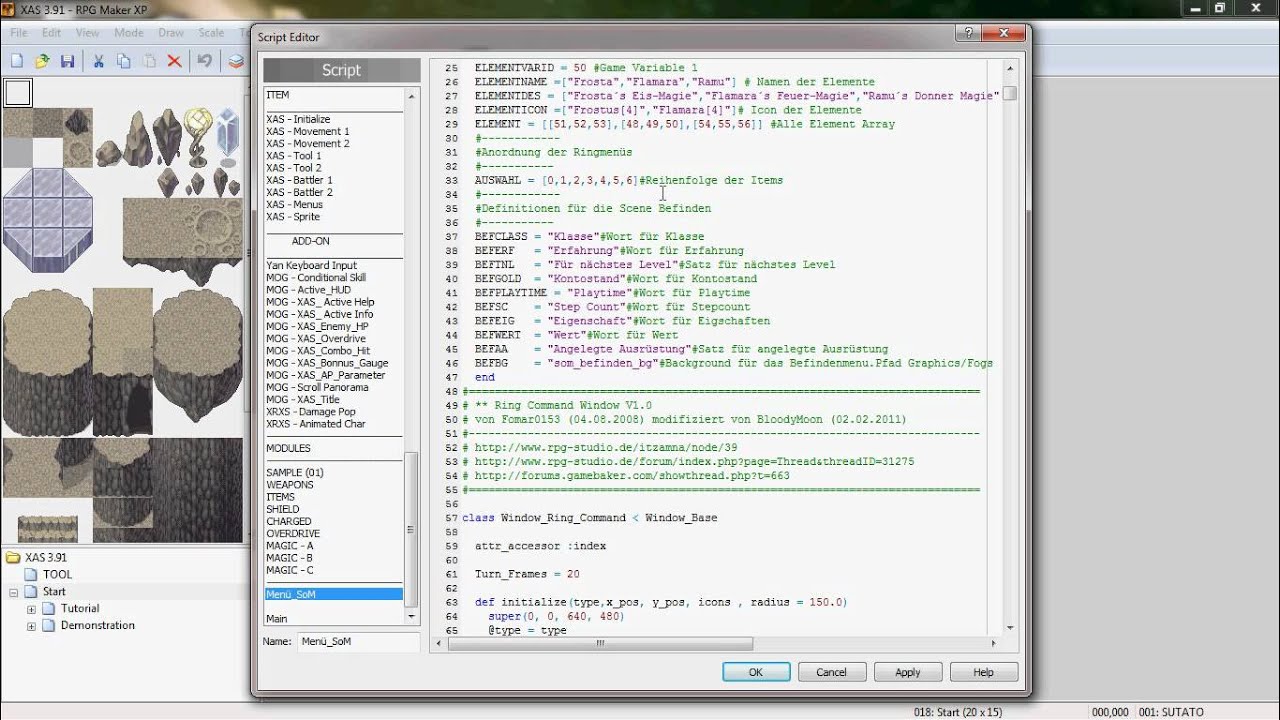Click code editor vertical scrollbar up arrow
Viewport: 1280px width, 720px height.
[x=1009, y=68]
